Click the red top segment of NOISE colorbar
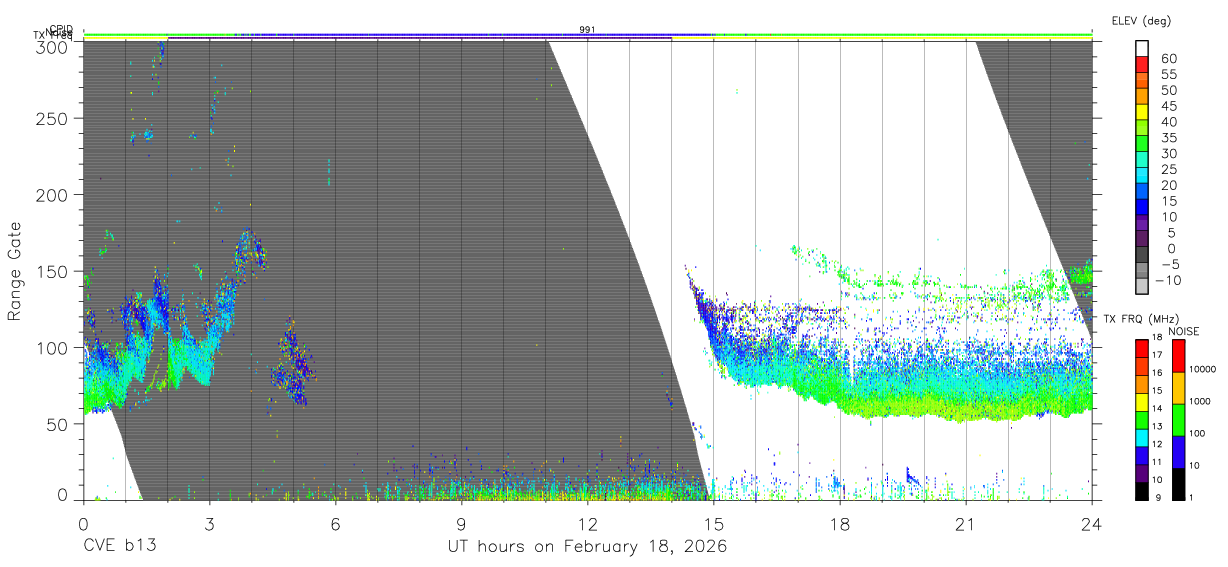Screen dimensions: 1228x567 pyautogui.click(x=1178, y=355)
